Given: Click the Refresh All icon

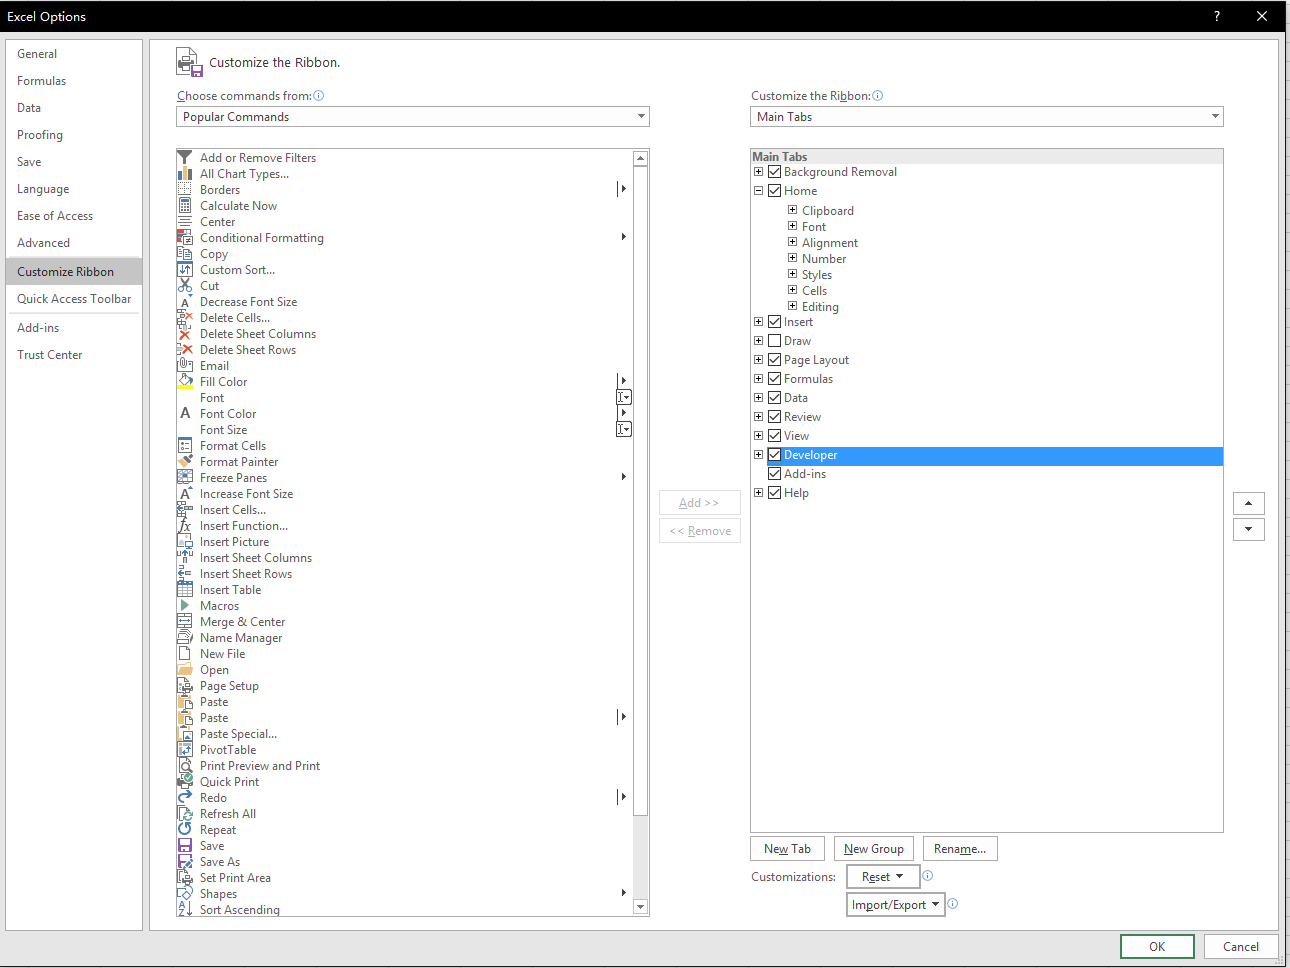Looking at the screenshot, I should pyautogui.click(x=185, y=814).
